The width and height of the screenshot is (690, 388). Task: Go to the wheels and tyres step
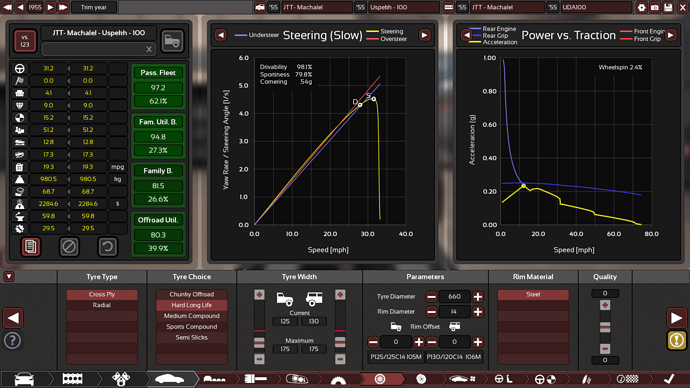380,379
